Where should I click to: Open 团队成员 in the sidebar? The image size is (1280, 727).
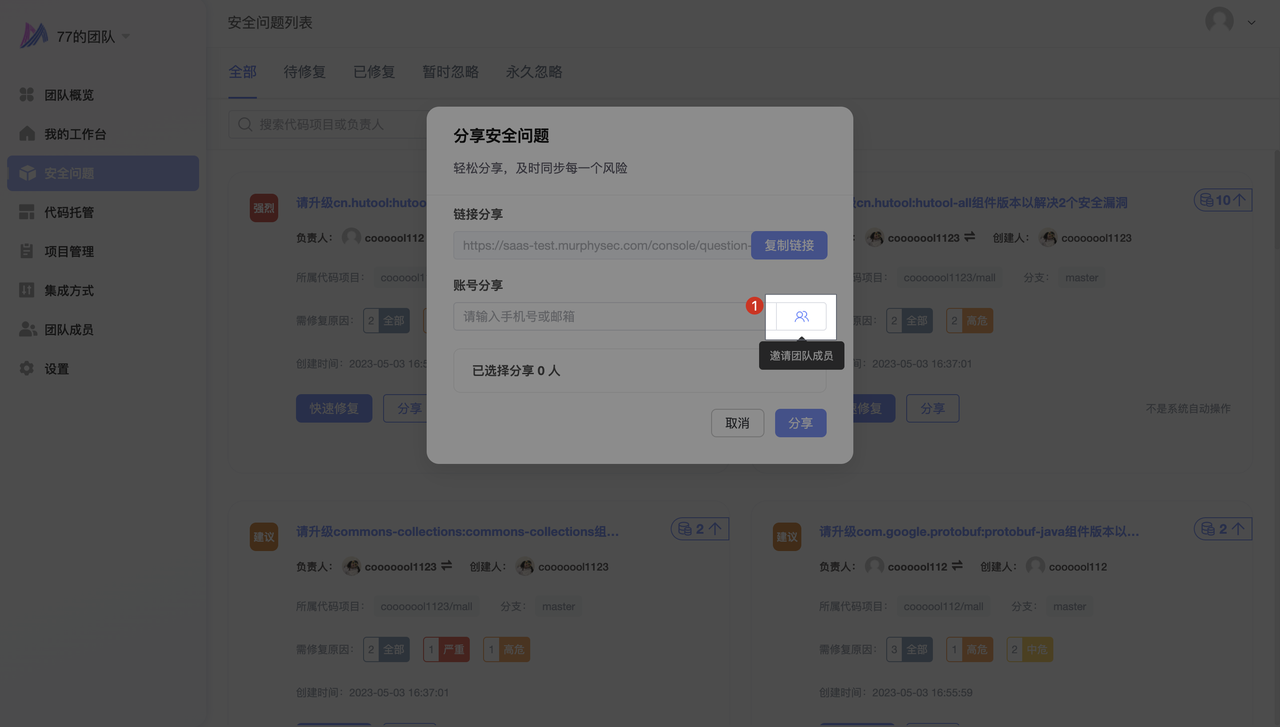pyautogui.click(x=68, y=329)
